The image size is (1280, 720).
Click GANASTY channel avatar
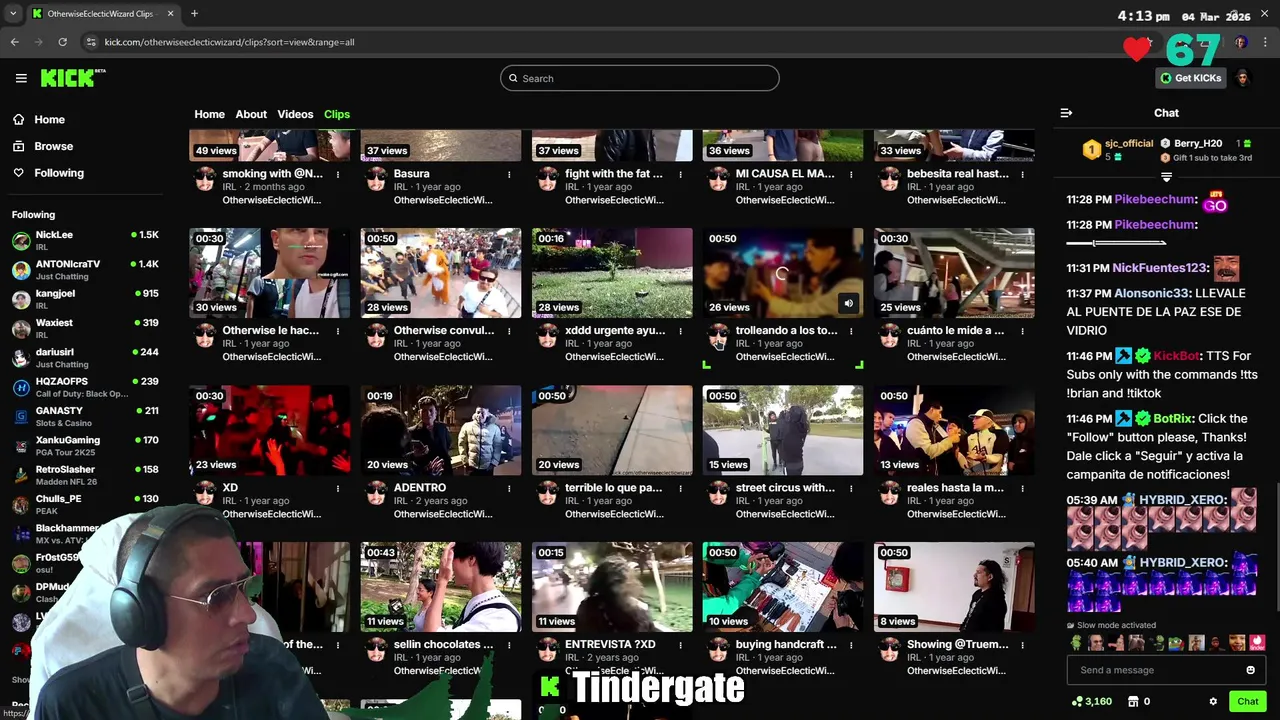tap(21, 417)
